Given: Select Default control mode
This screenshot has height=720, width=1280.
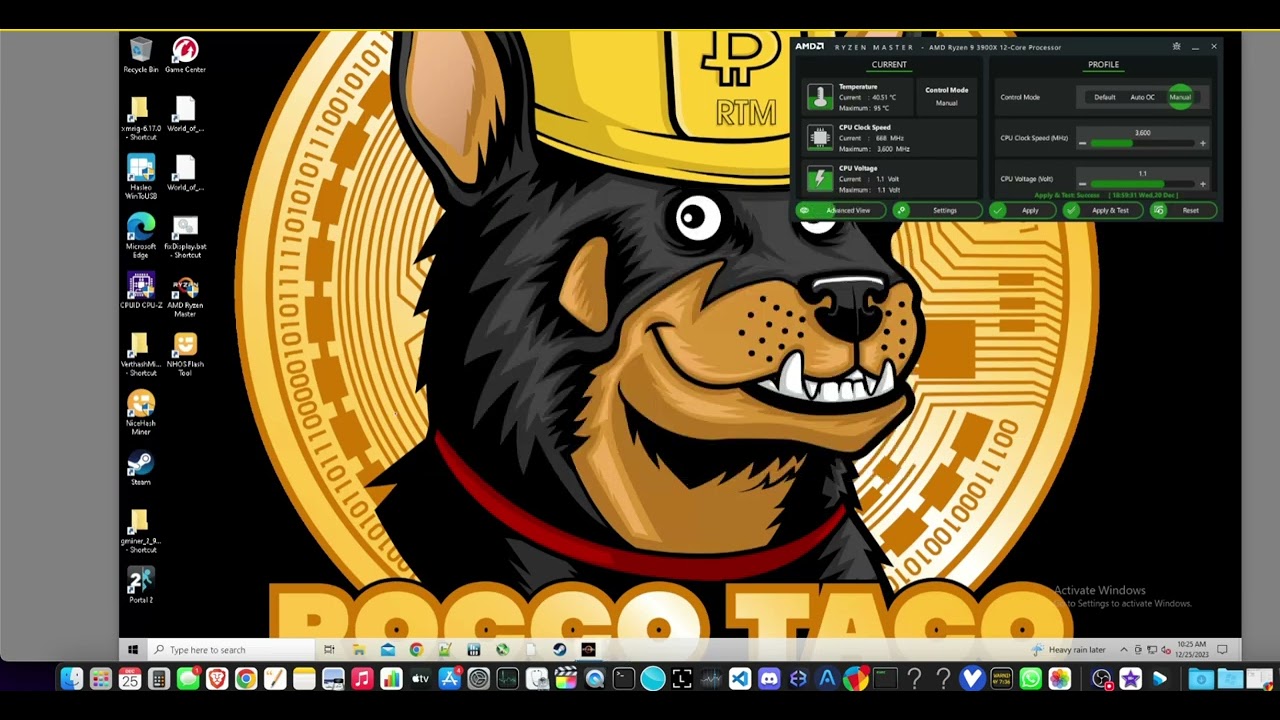Looking at the screenshot, I should 1105,97.
